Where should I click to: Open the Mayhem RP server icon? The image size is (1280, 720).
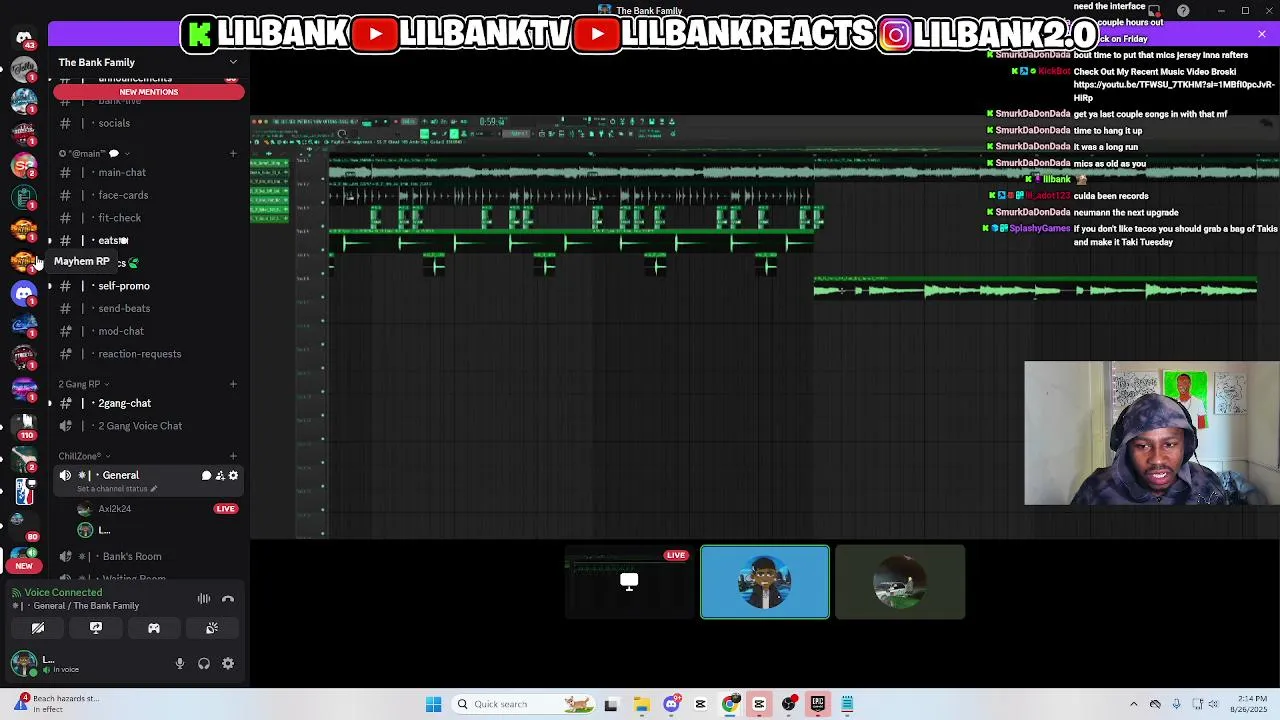[24, 261]
